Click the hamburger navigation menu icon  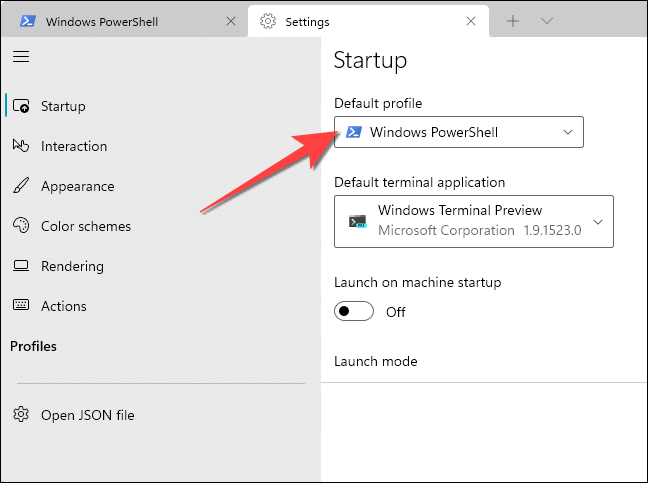21,57
